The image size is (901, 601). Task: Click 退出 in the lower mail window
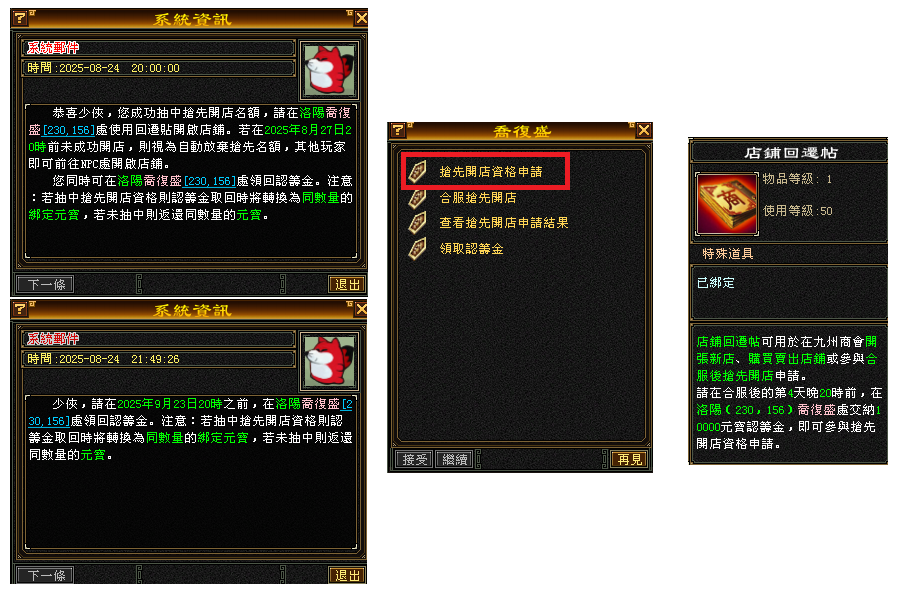coord(347,575)
